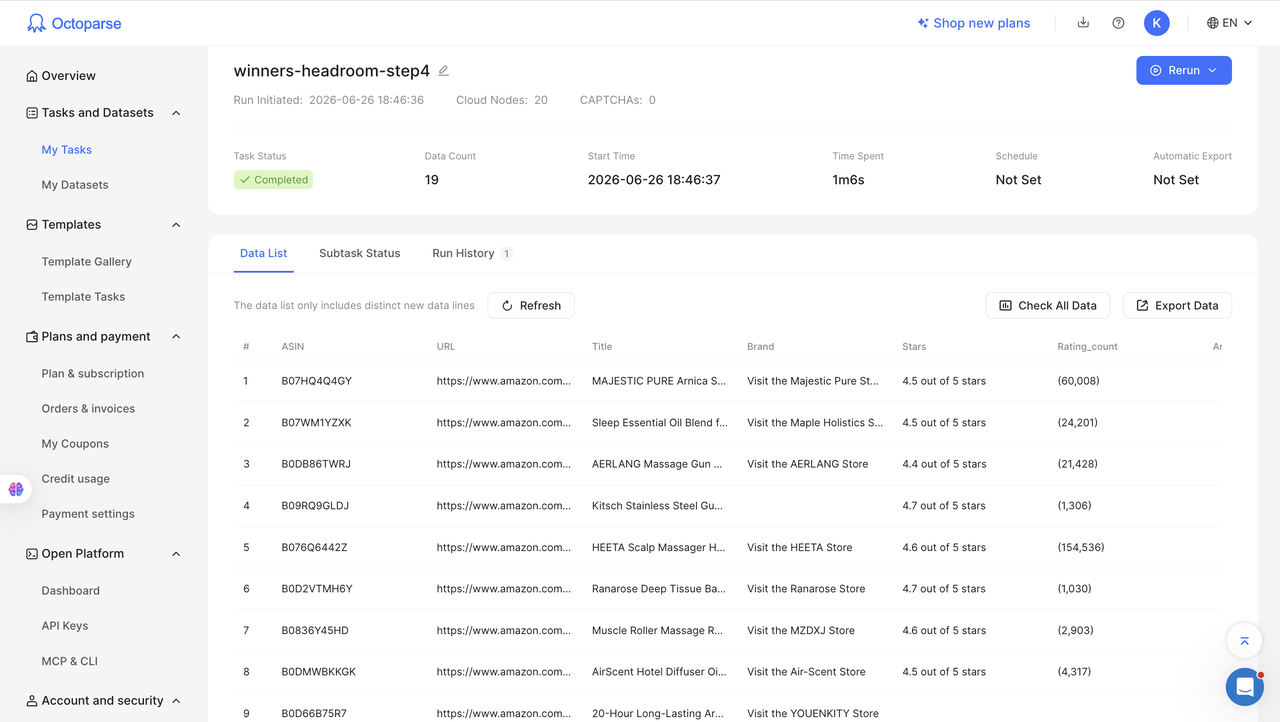Click Visit the Ranarose Store cell
The width and height of the screenshot is (1280, 722).
click(806, 589)
